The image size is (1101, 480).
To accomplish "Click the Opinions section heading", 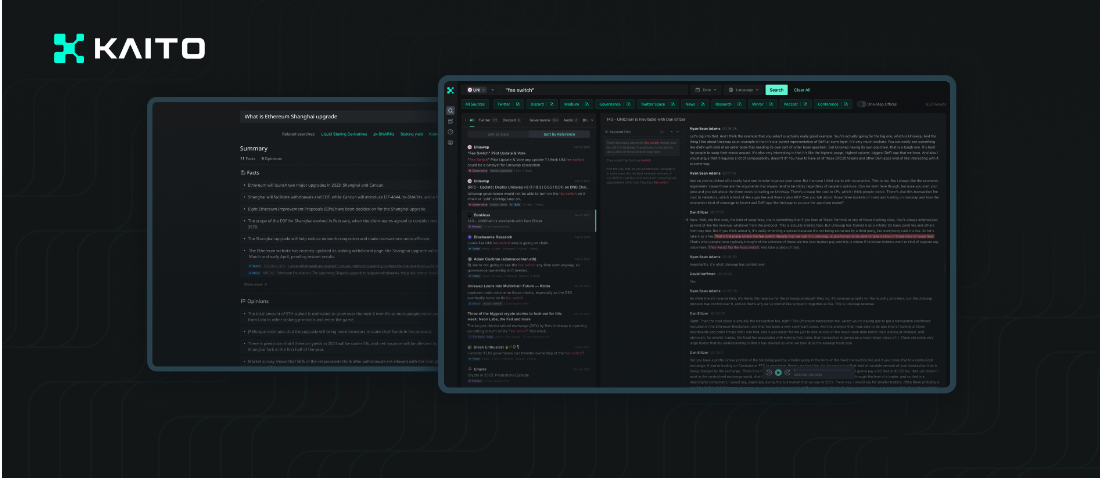I will point(254,300).
